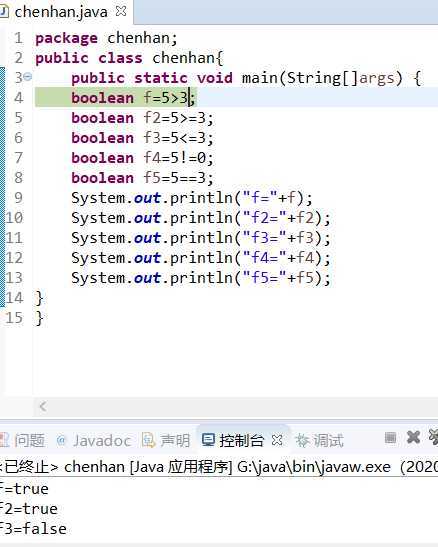Viewport: 438px width, 547px height.
Task: Click the f3=false console output line
Action: point(33,529)
